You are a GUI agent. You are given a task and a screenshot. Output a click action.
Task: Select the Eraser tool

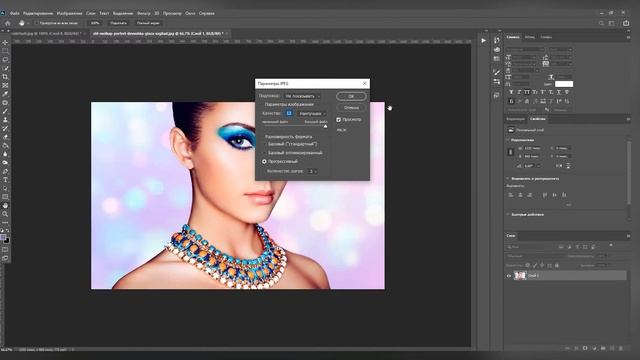click(x=5, y=137)
